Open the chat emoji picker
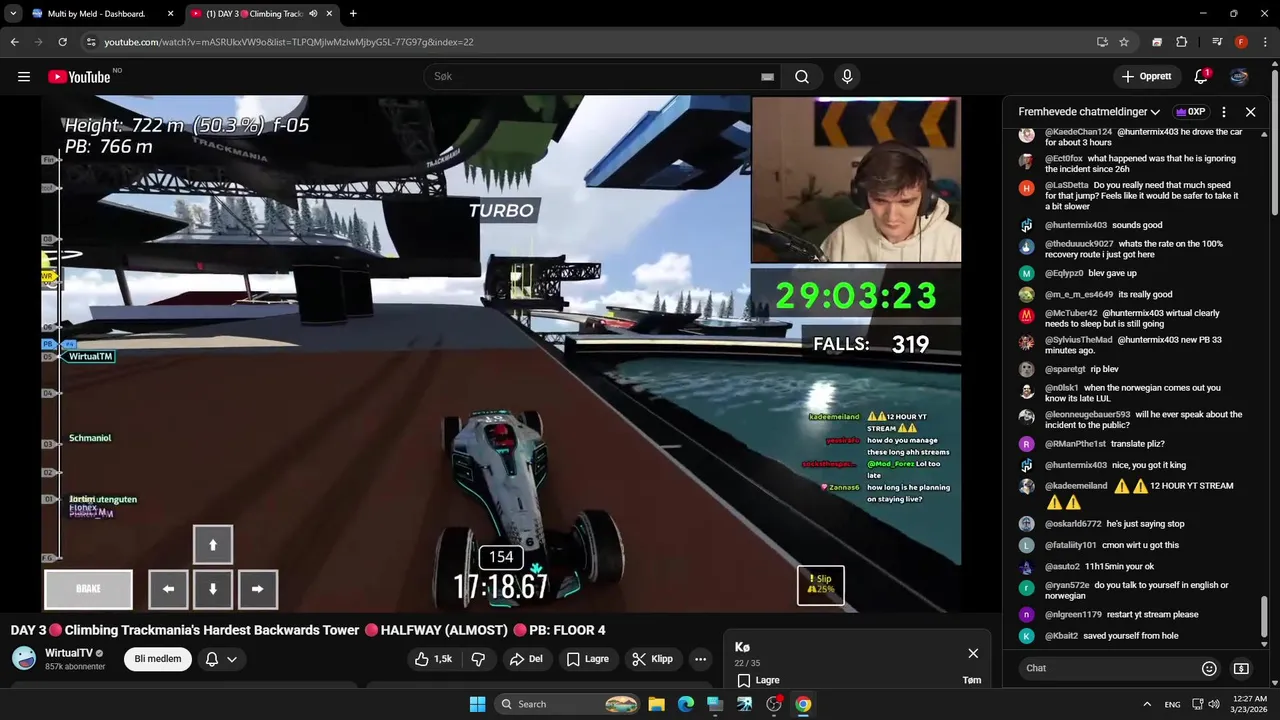 point(1209,668)
